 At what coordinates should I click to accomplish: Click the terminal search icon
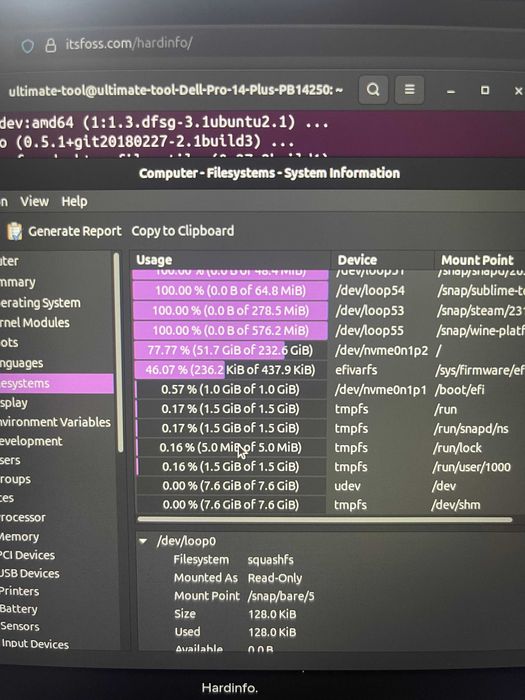pyautogui.click(x=373, y=90)
